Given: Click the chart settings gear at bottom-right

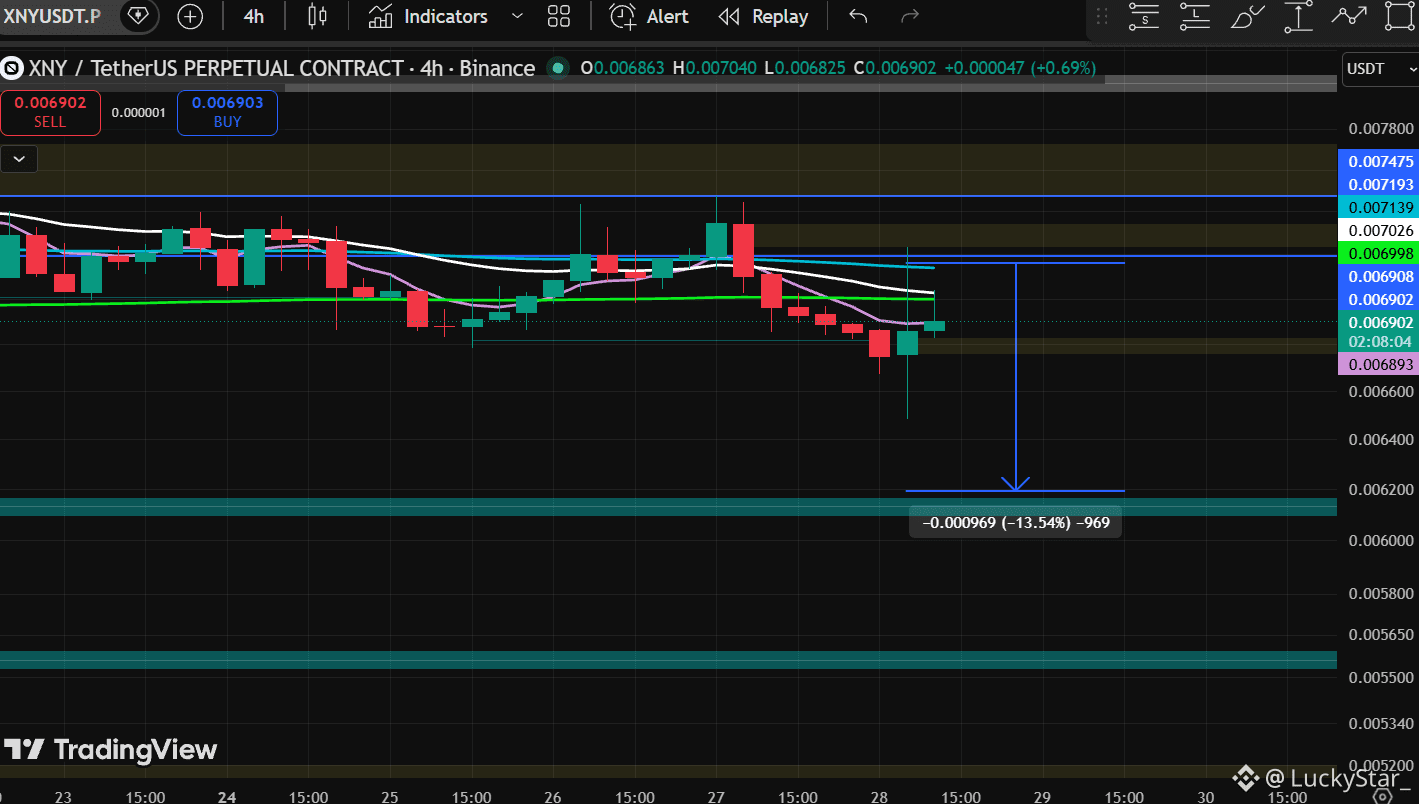Looking at the screenshot, I should click(x=1381, y=796).
